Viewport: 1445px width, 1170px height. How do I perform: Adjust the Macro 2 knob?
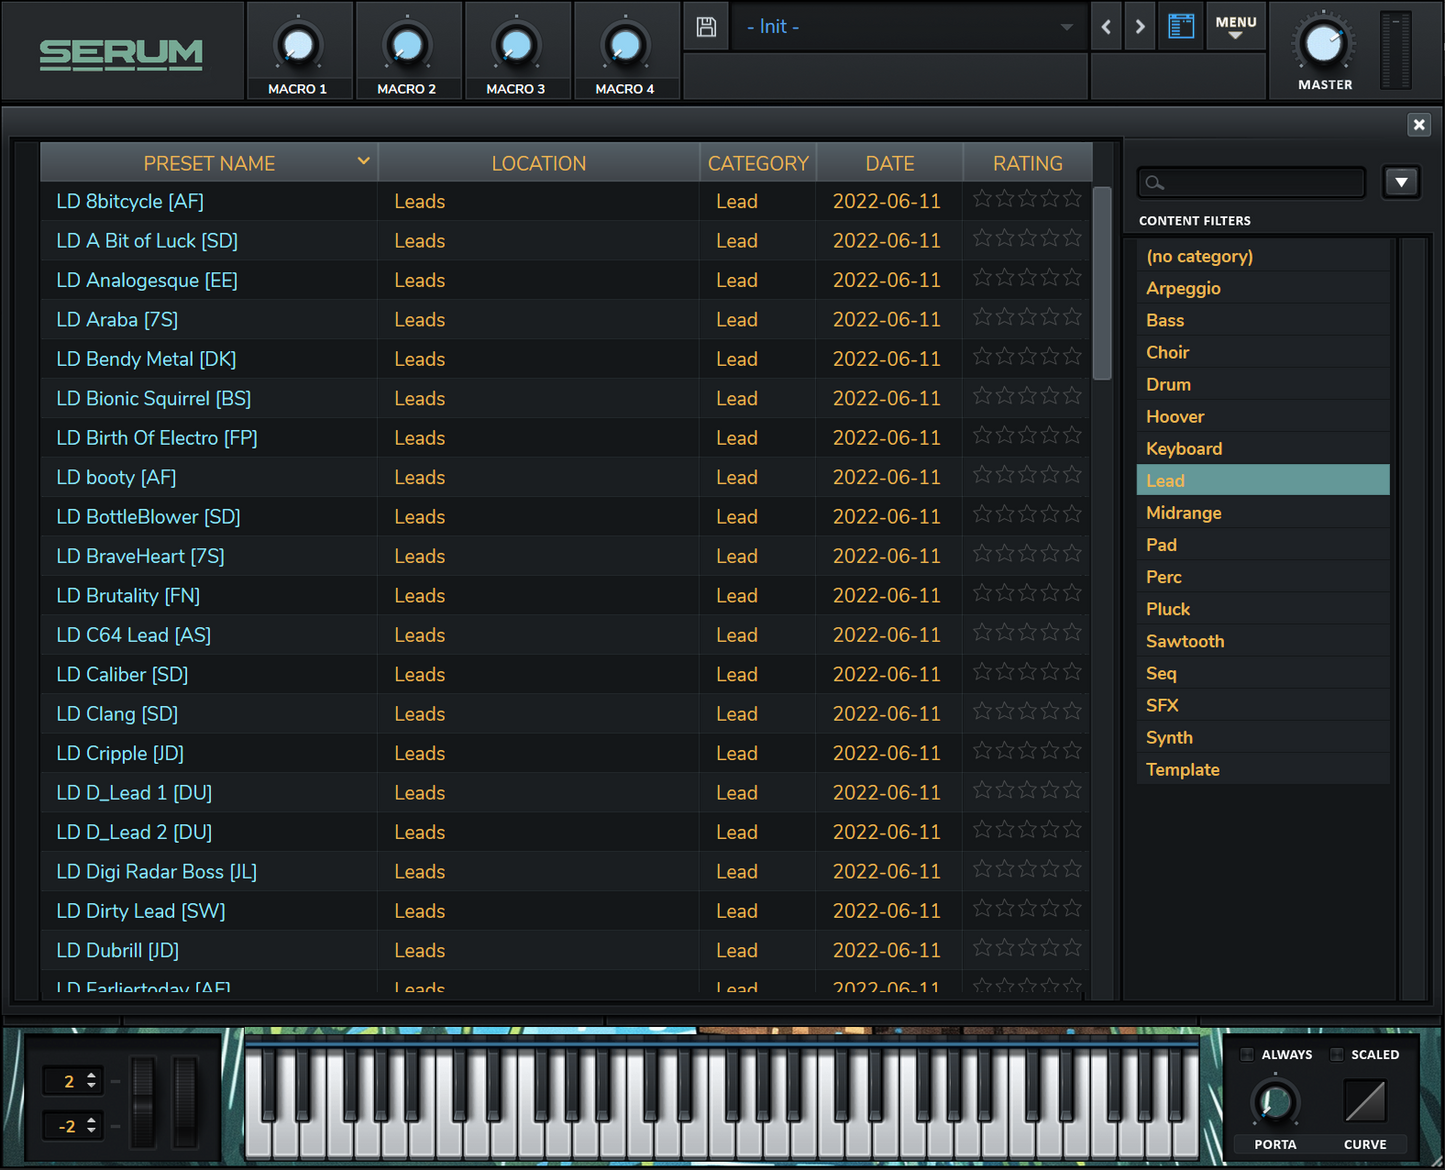(407, 45)
